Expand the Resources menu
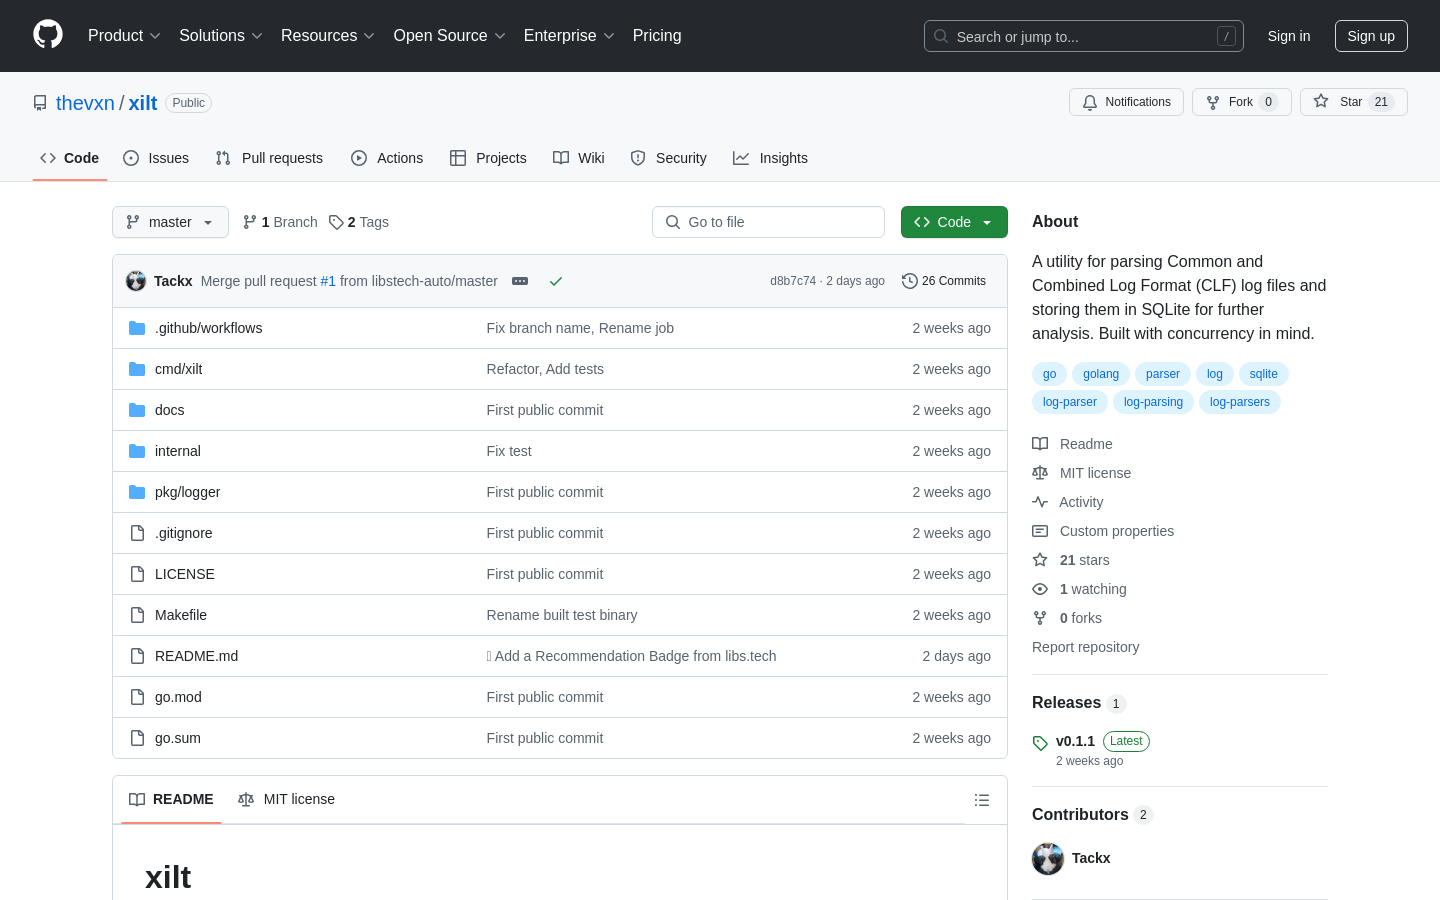The width and height of the screenshot is (1440, 900). click(x=328, y=36)
